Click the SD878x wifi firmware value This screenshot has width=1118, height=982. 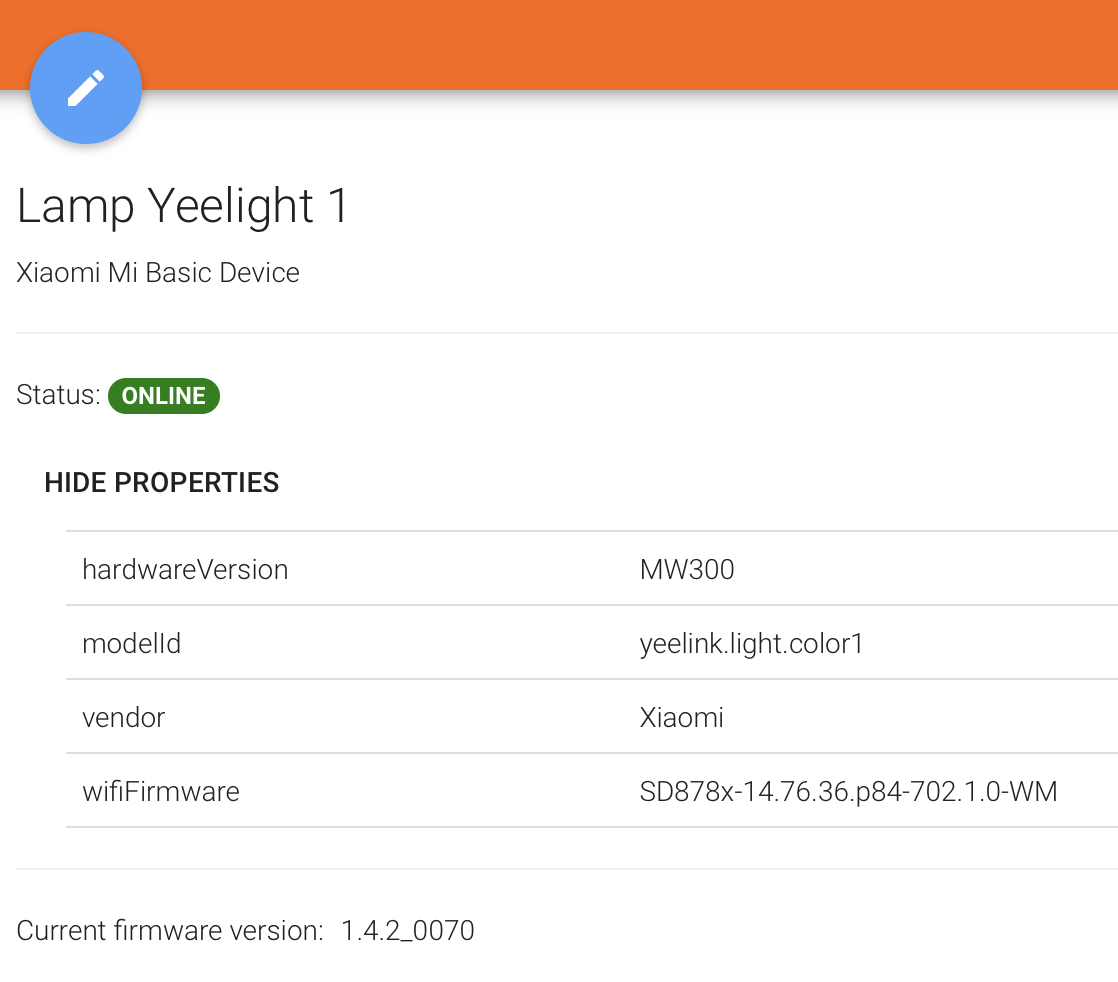(848, 792)
